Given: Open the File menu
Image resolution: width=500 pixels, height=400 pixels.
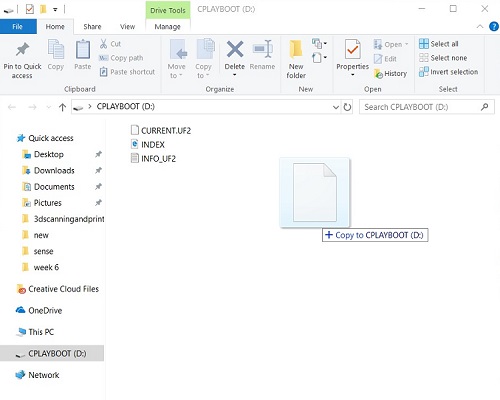Looking at the screenshot, I should pos(18,27).
